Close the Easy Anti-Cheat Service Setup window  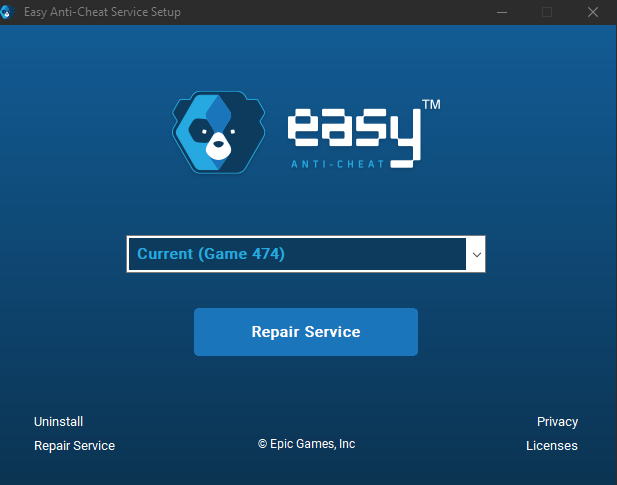pyautogui.click(x=593, y=12)
